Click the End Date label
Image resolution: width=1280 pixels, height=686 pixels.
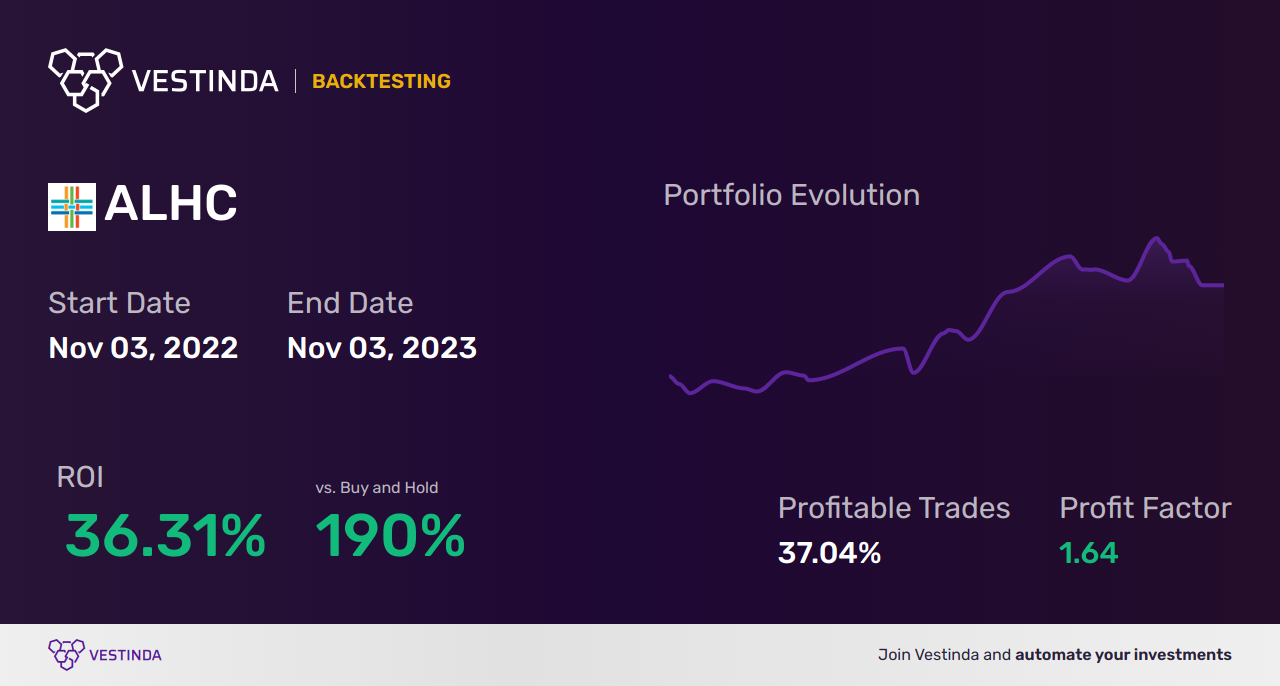tap(350, 302)
